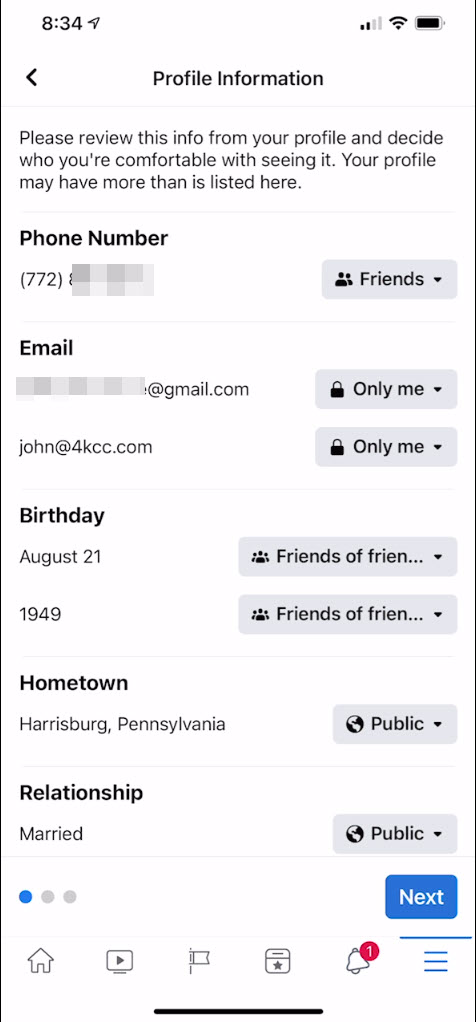Tap the back arrow icon
This screenshot has height=1022, width=476.
[x=31, y=78]
